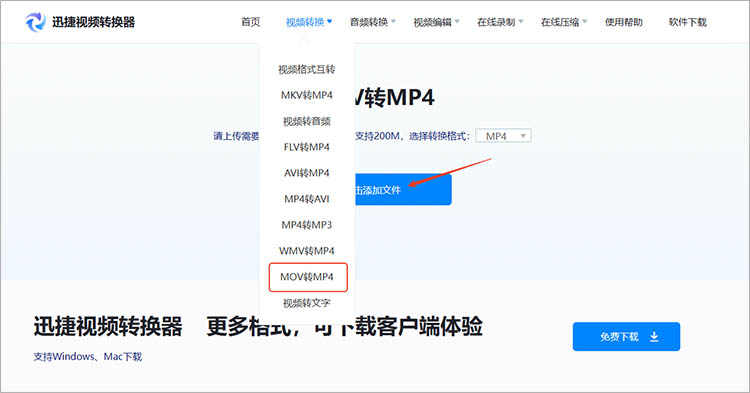Click the bold 迅捷视频转换器 promotional heading
The height and width of the screenshot is (393, 750).
tap(108, 327)
